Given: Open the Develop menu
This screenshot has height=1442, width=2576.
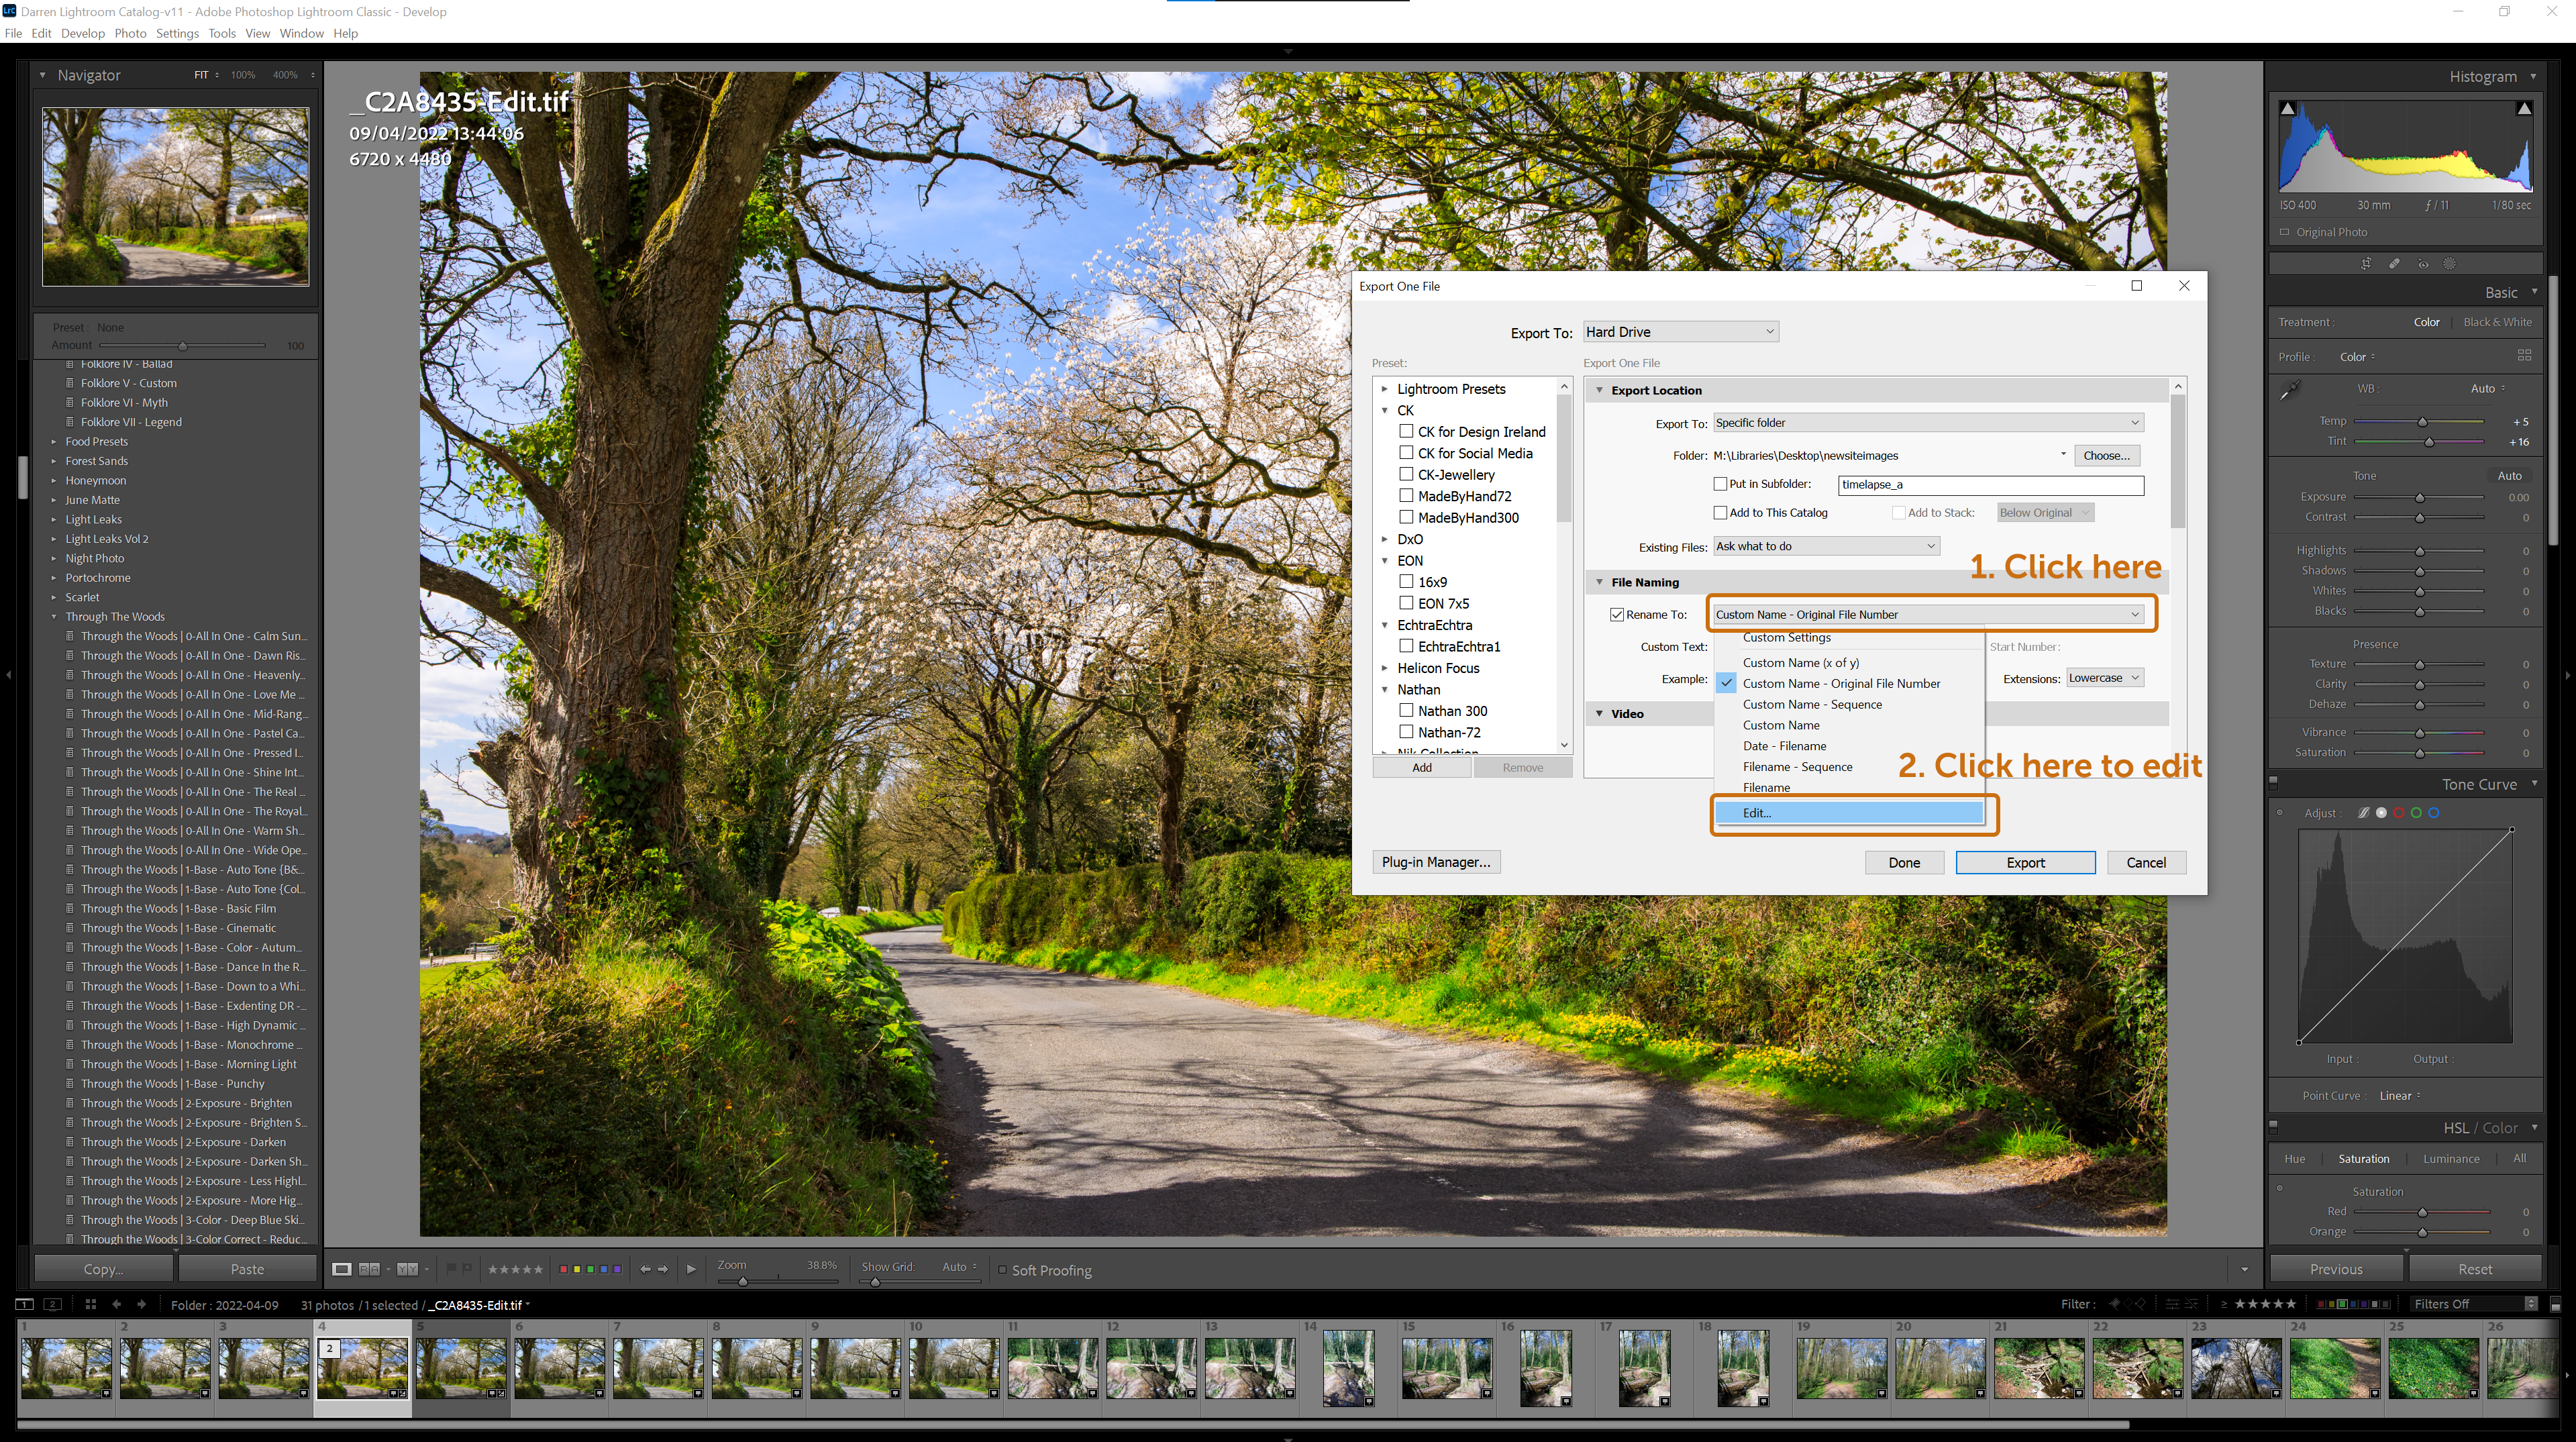Looking at the screenshot, I should 82,33.
